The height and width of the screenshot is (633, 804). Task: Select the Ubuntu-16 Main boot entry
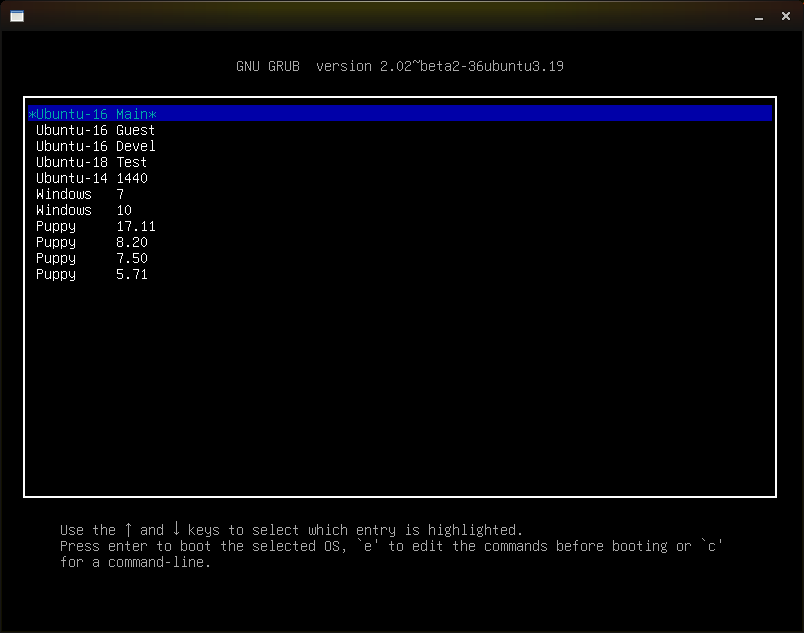pos(400,113)
